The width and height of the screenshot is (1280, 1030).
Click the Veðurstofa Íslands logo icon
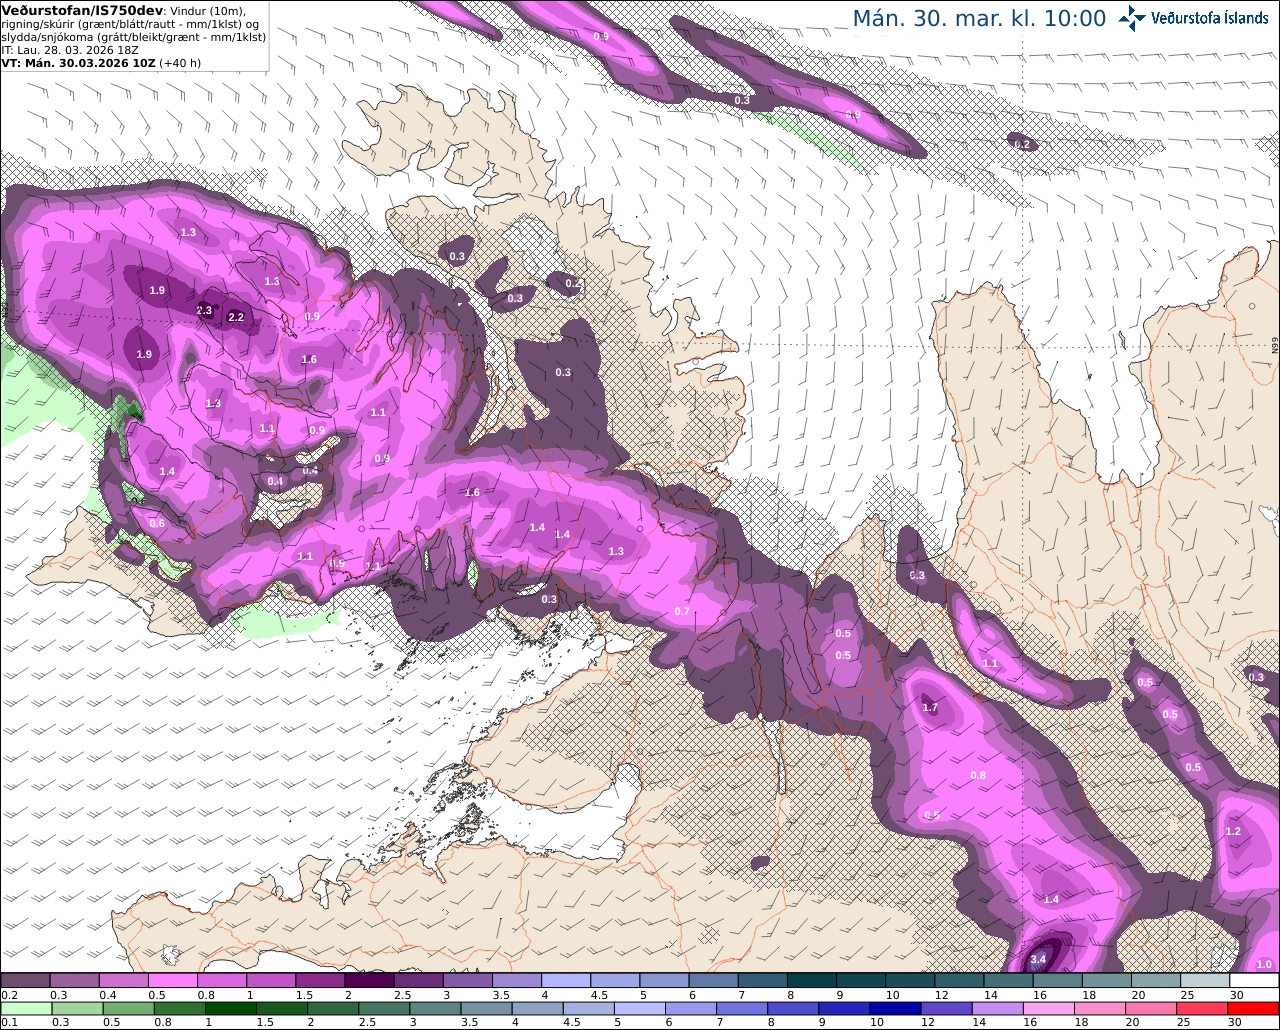coord(1132,18)
